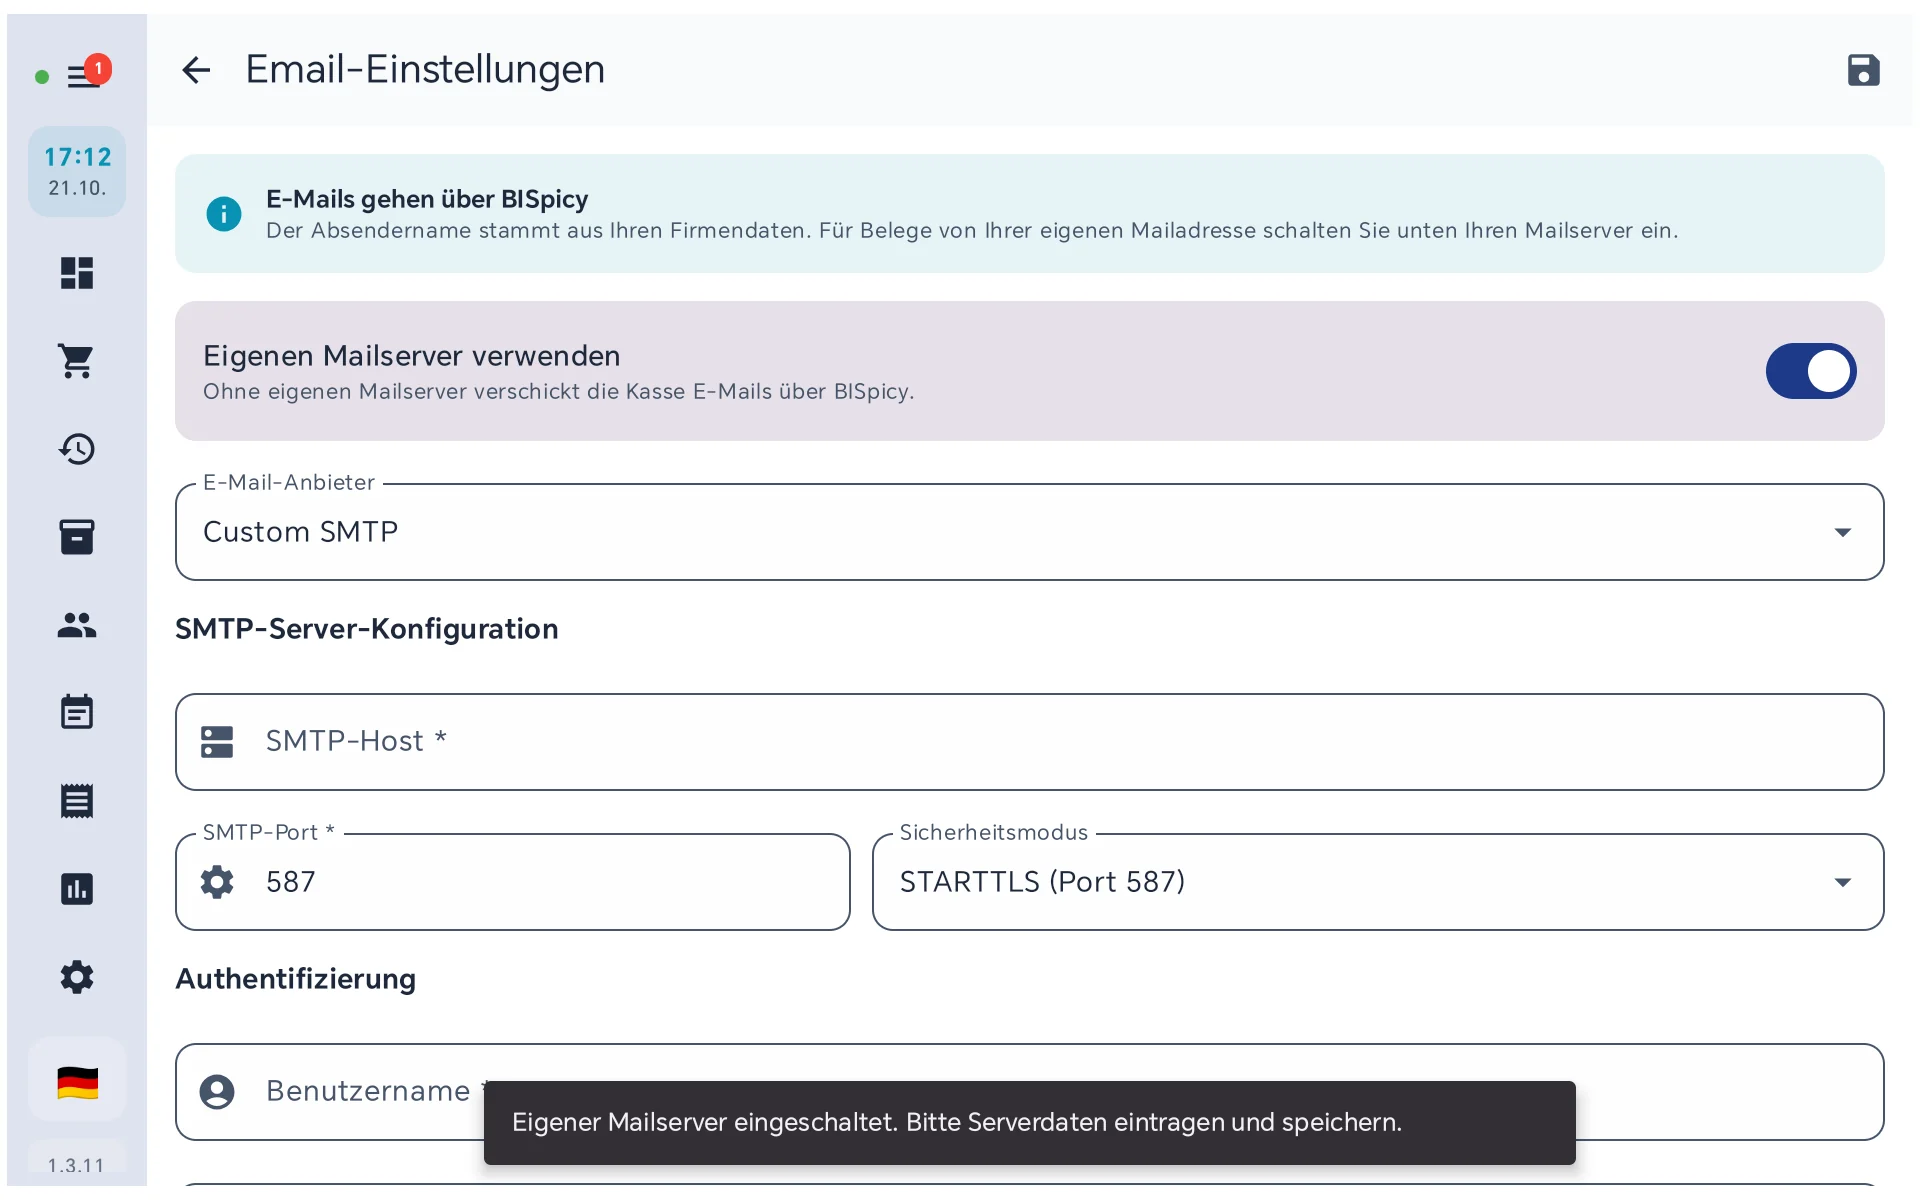This screenshot has height=1200, width=1920.
Task: Click the 'E-Mails gehen über BISpicy' notice title
Action: point(427,199)
